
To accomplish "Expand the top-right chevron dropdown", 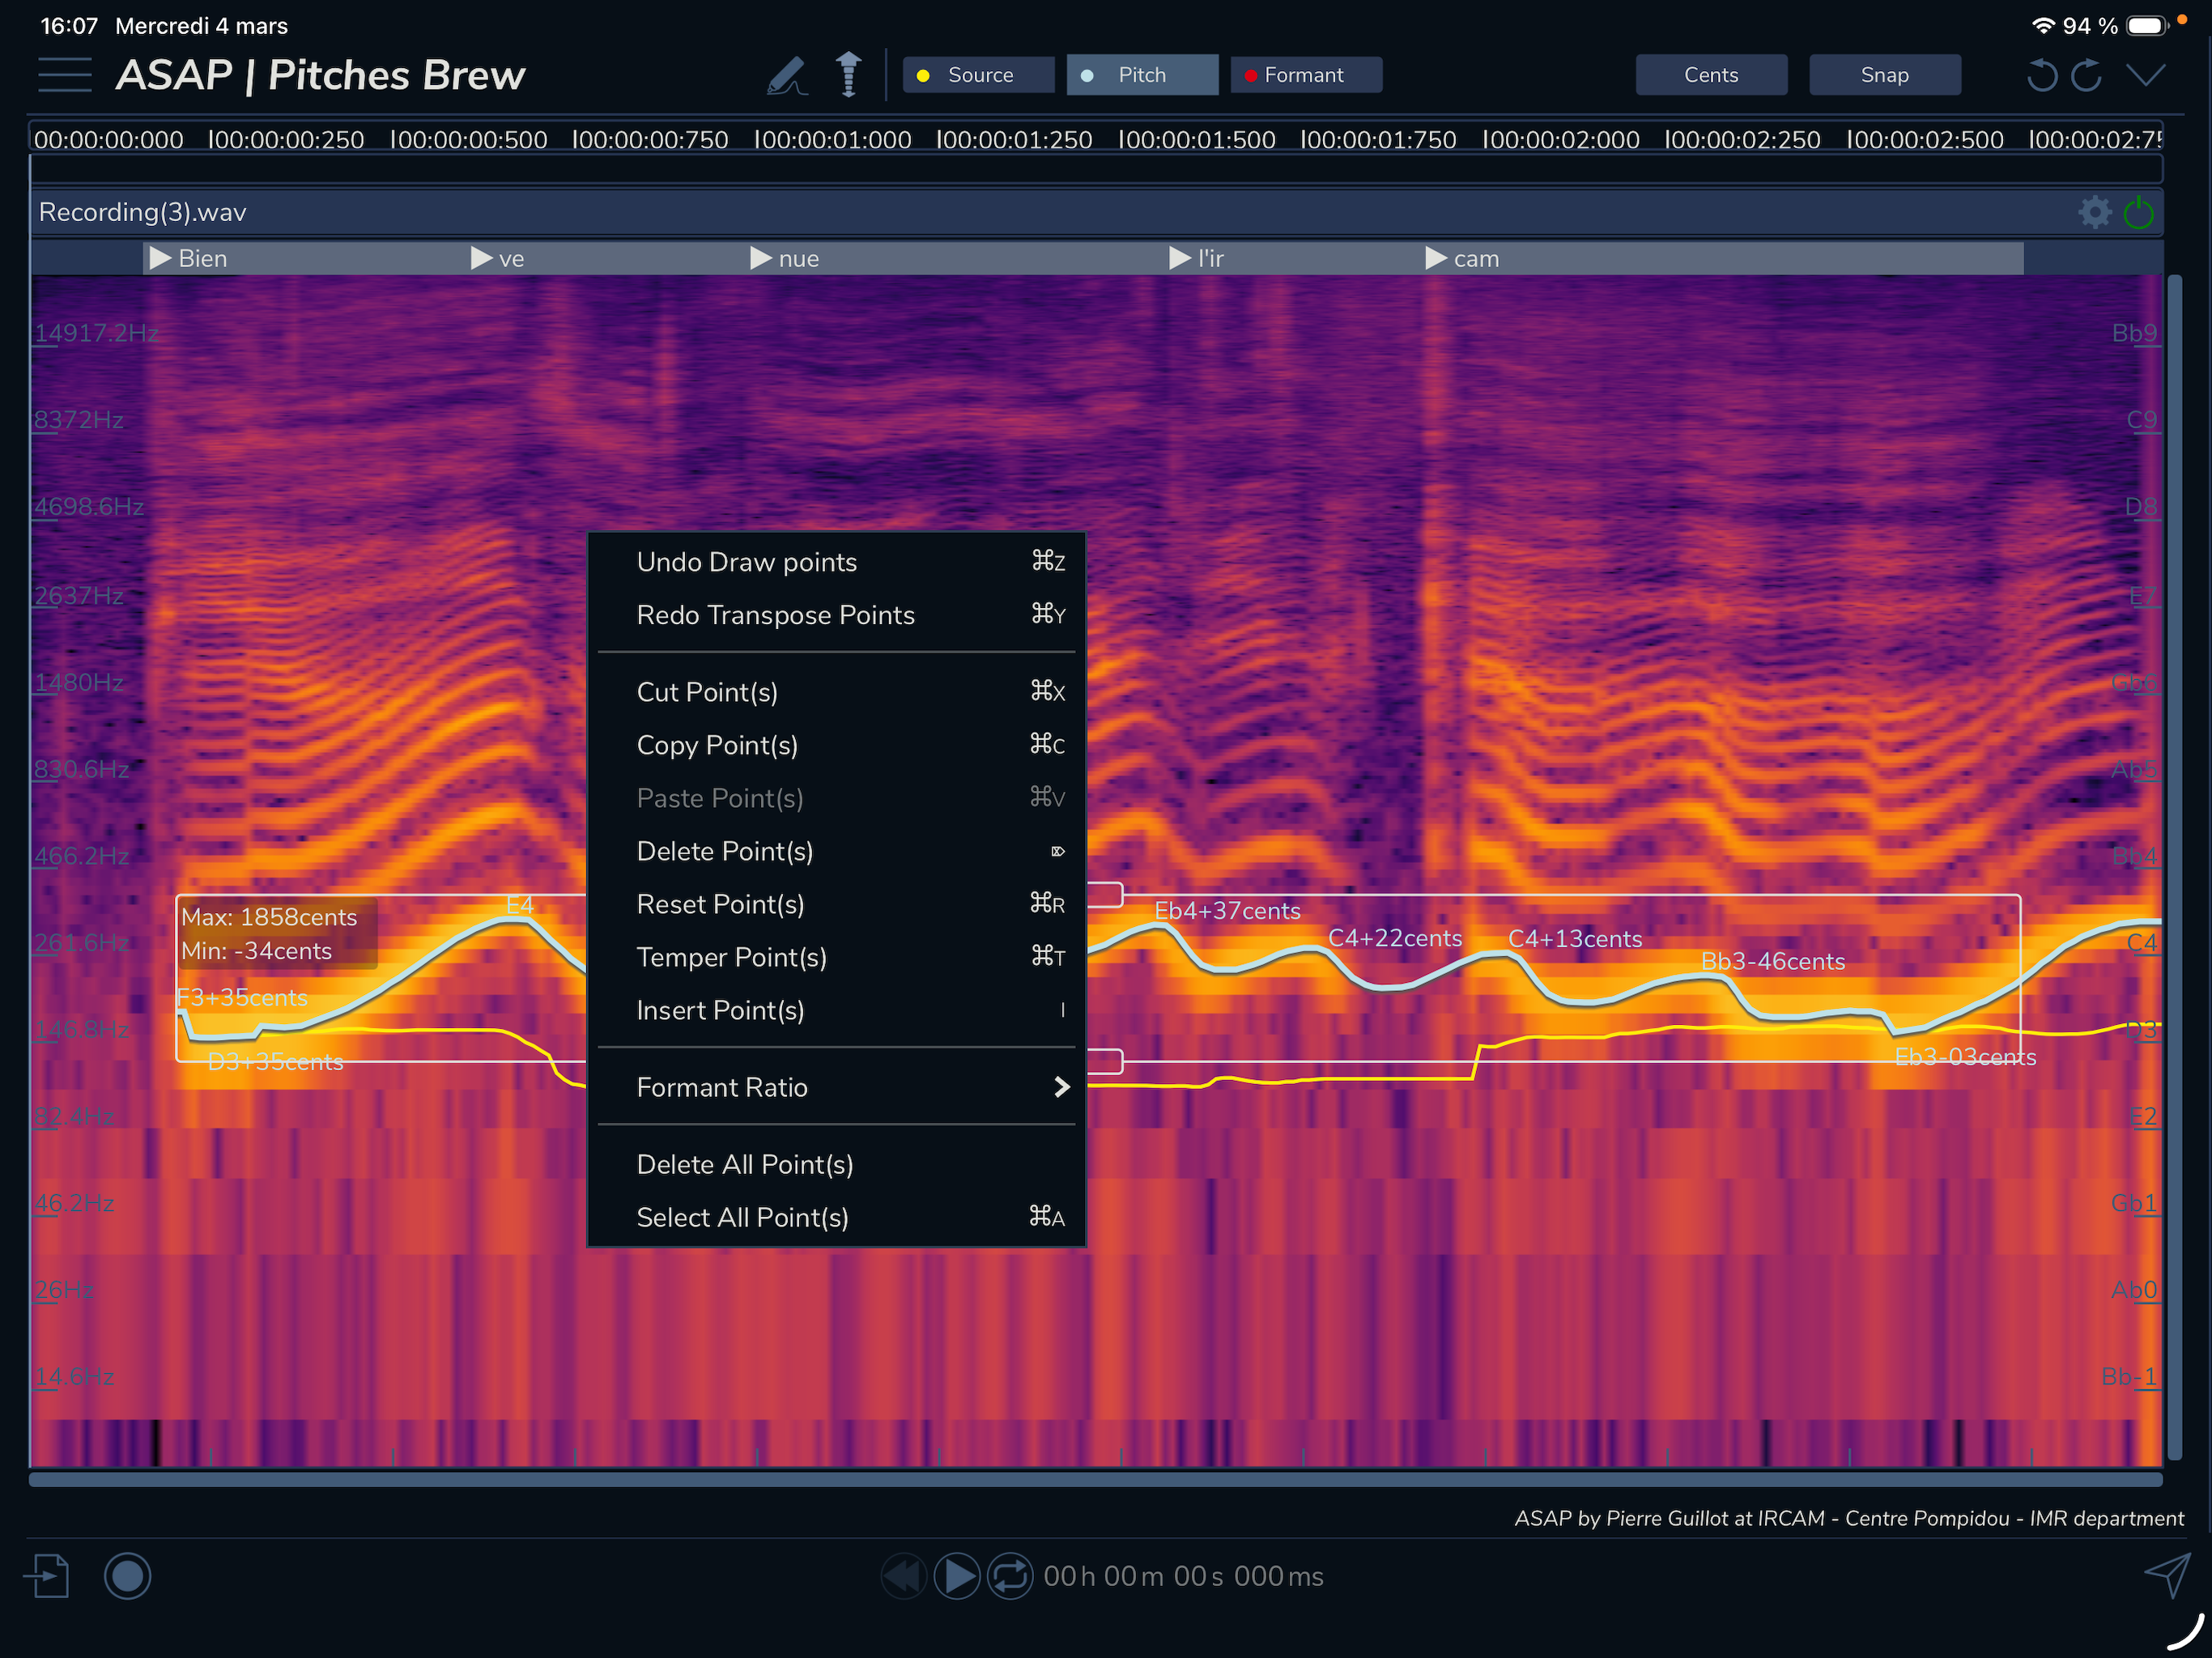I will pos(2145,76).
